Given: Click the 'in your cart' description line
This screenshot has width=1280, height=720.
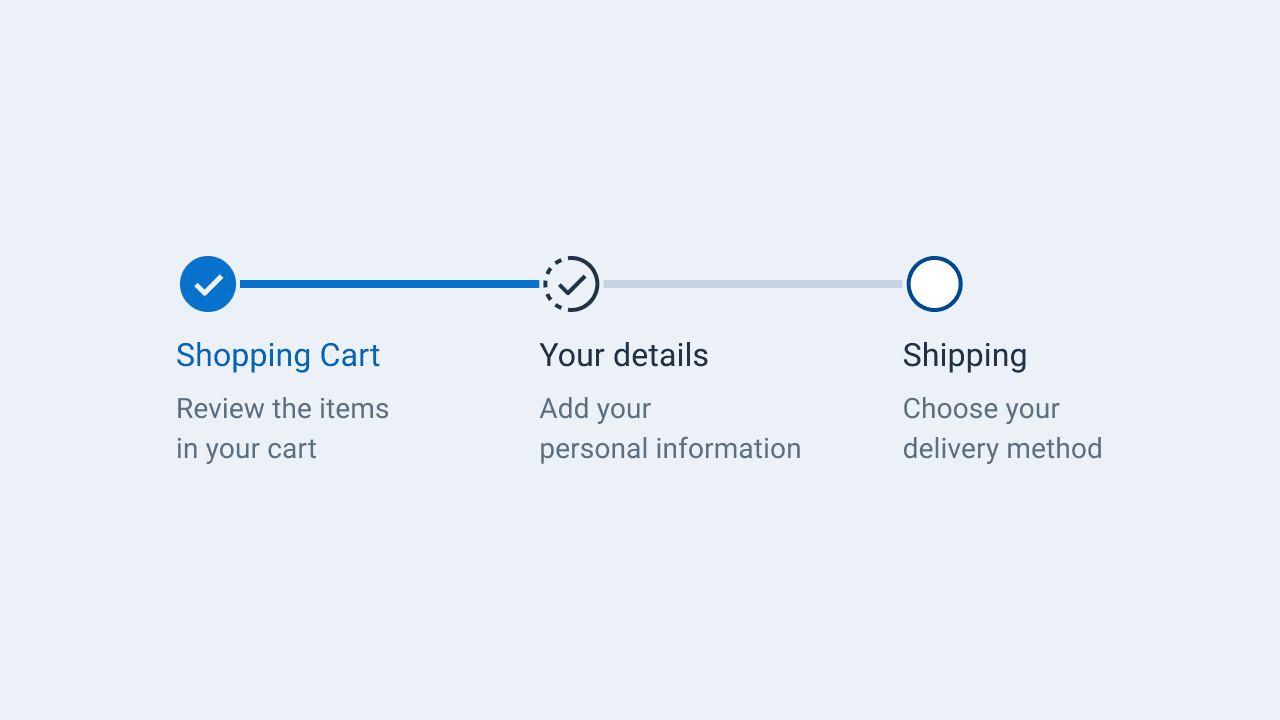Looking at the screenshot, I should click(246, 448).
